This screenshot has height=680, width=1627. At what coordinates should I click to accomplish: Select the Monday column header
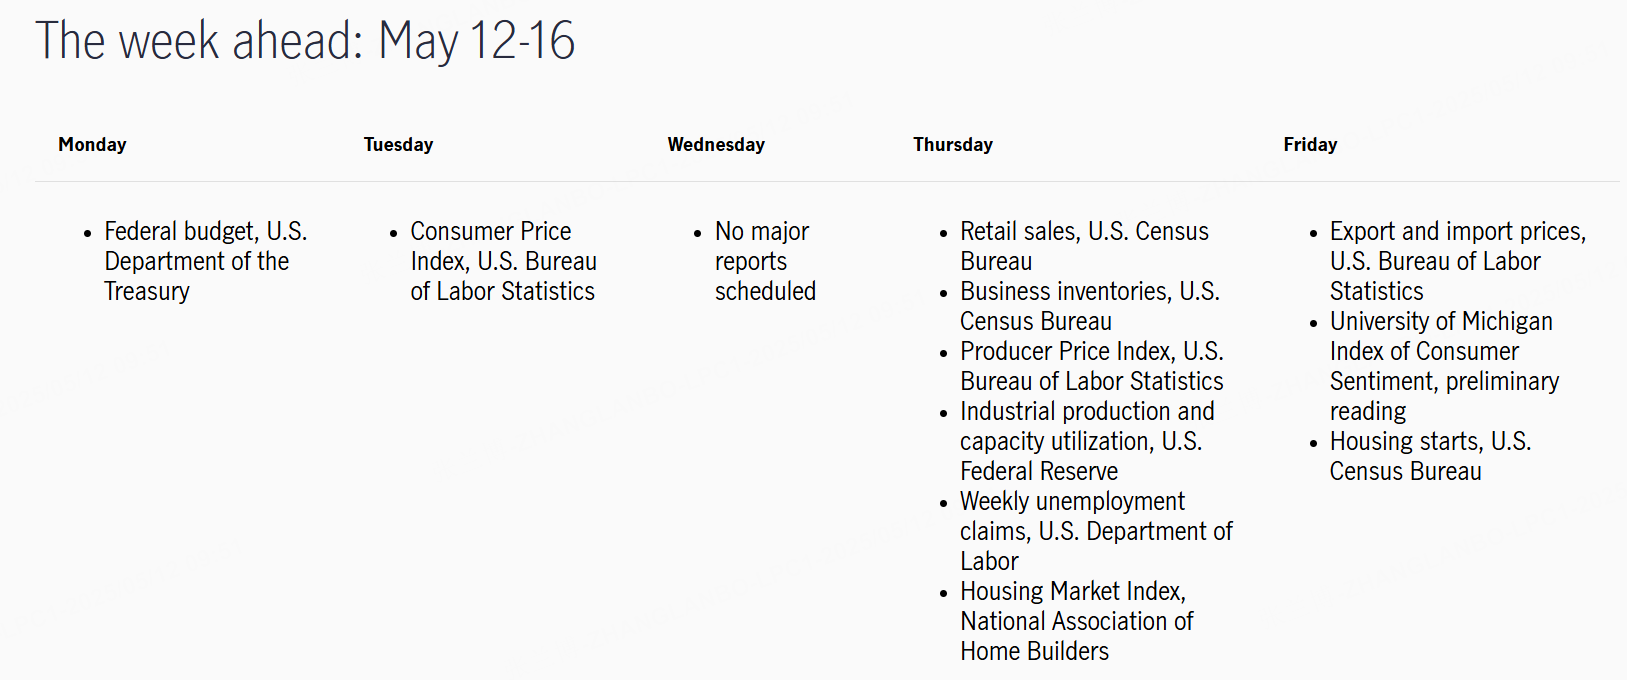click(92, 145)
